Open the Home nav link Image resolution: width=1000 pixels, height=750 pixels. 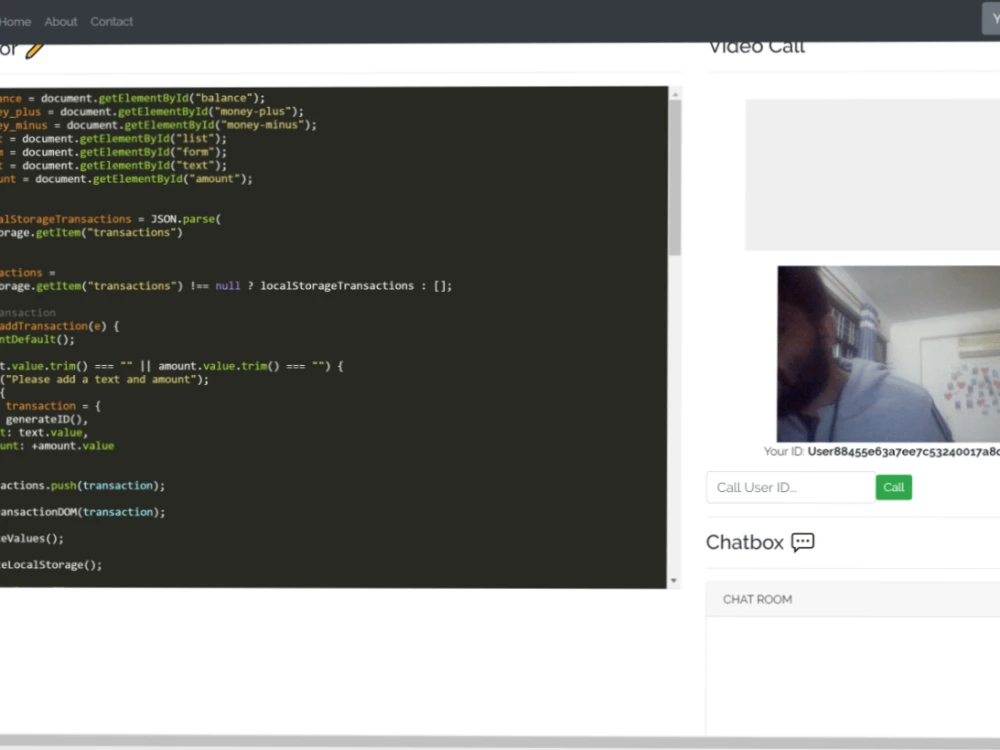click(15, 22)
